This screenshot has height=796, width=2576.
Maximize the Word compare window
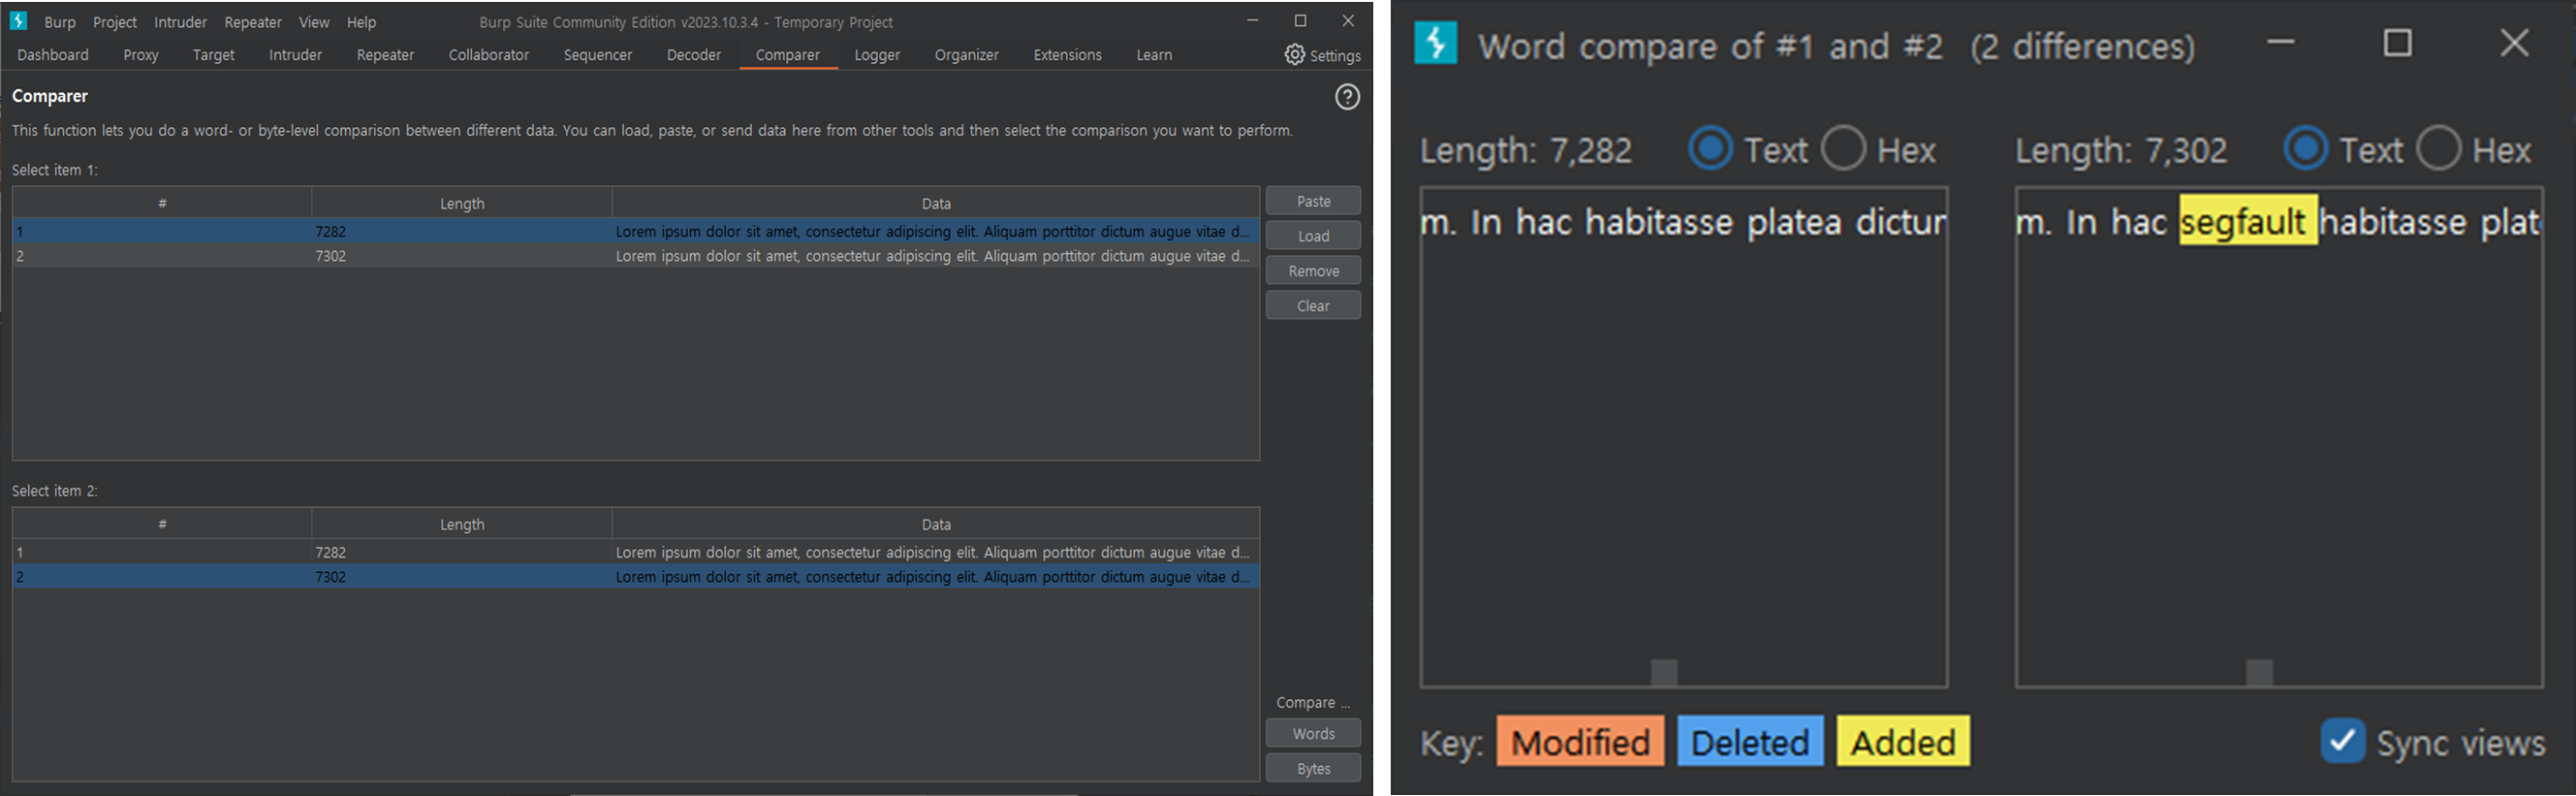[2398, 43]
